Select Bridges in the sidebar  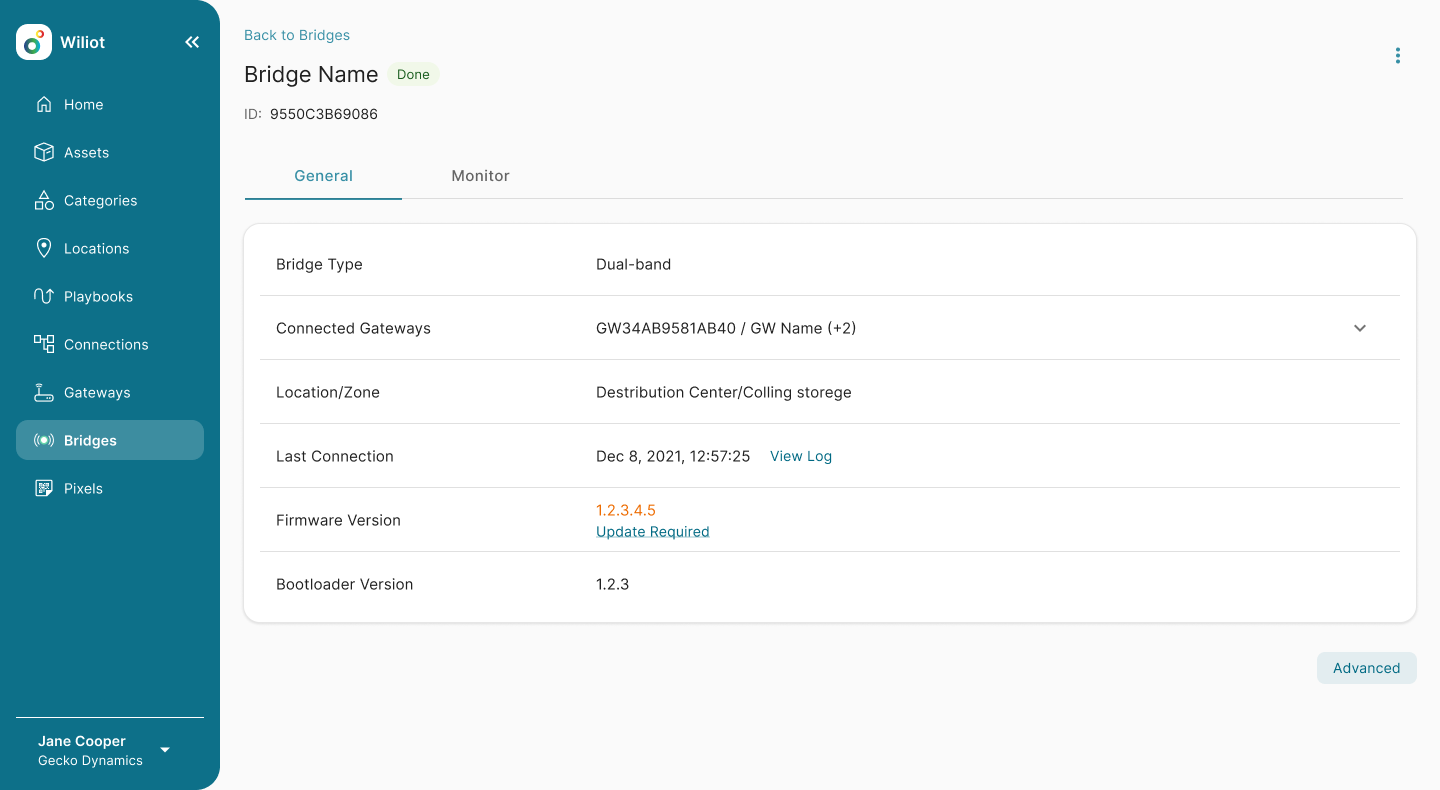110,440
